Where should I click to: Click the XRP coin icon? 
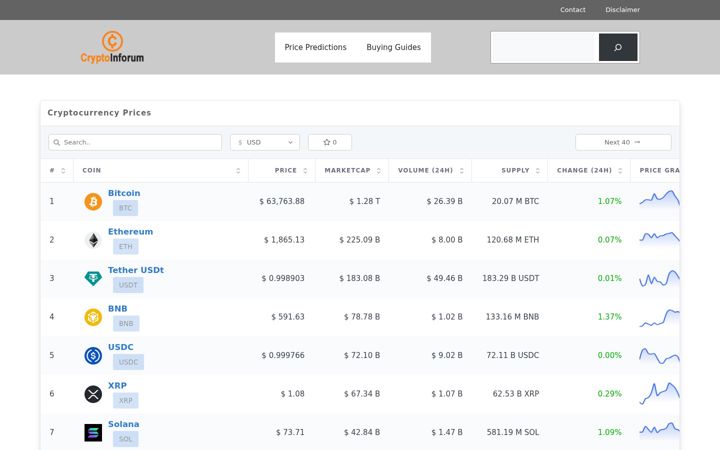[x=93, y=394]
